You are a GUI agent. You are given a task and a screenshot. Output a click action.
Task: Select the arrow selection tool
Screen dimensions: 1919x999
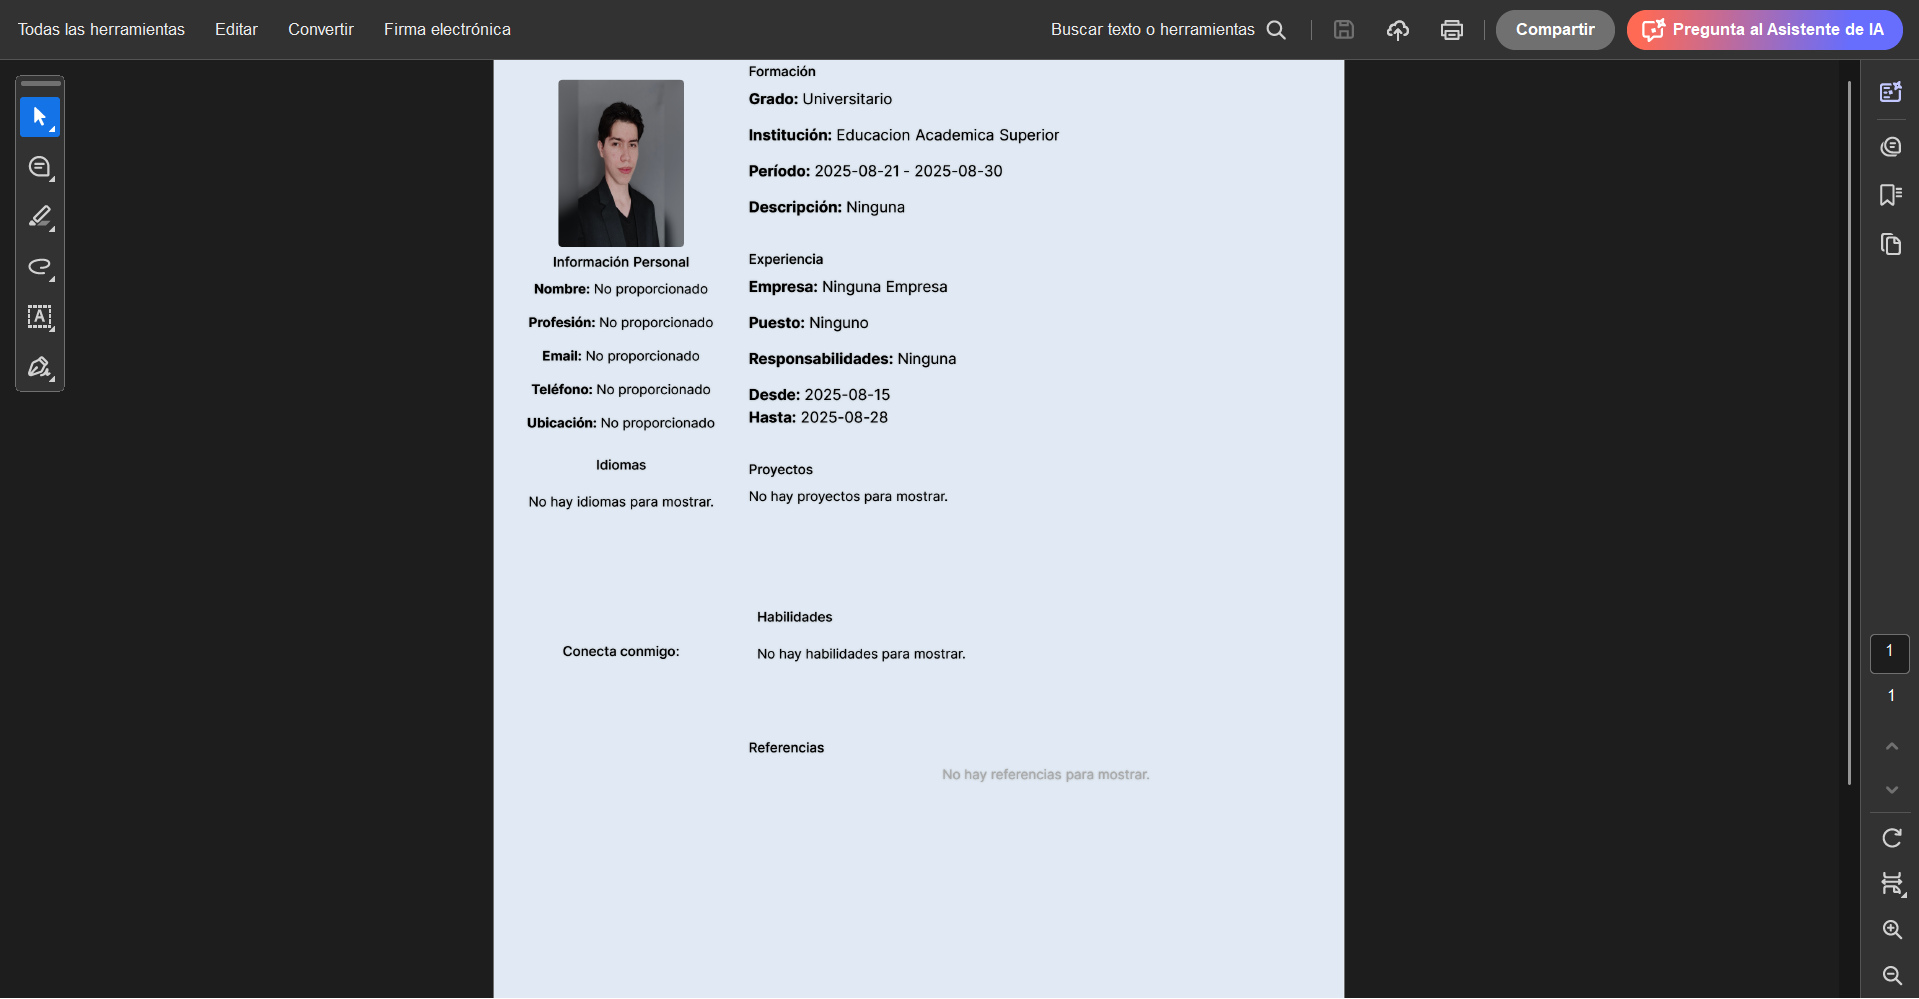(39, 117)
